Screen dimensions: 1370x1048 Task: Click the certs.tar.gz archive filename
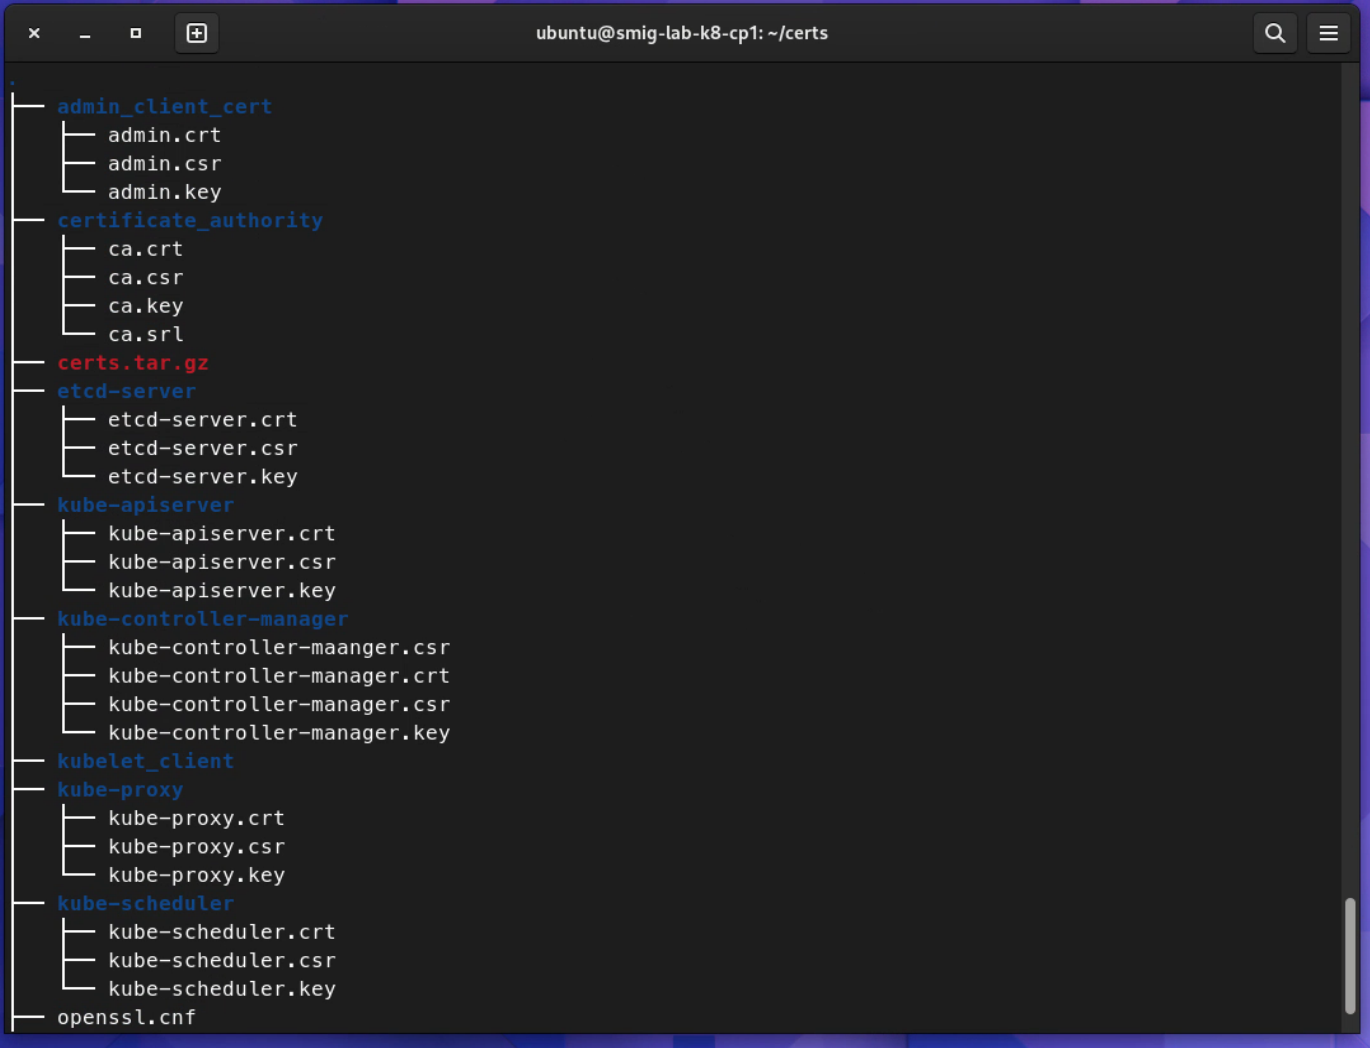pos(132,362)
